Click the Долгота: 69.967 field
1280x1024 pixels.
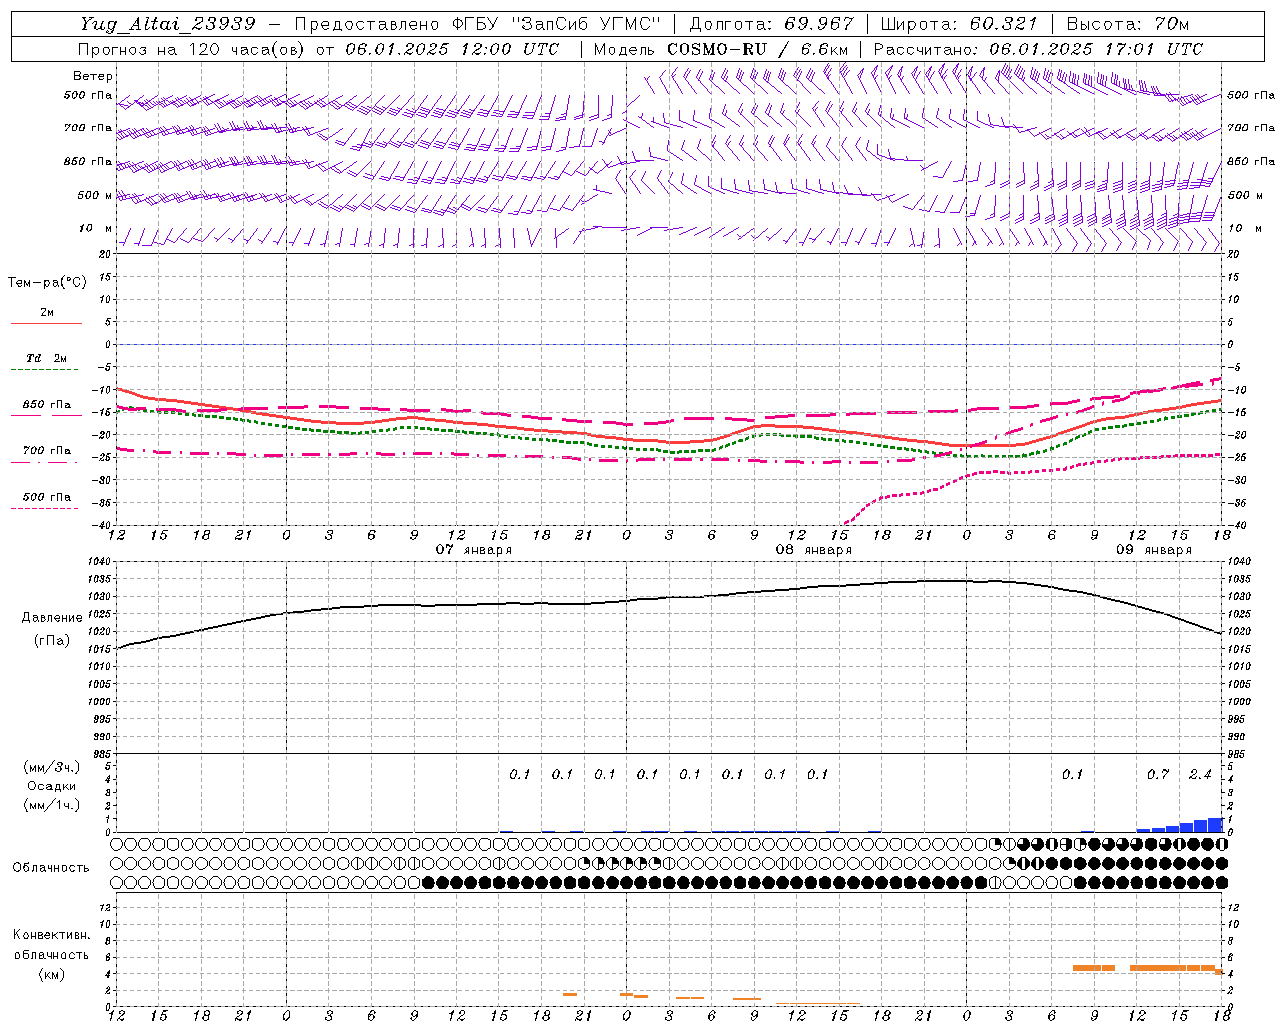pos(771,23)
